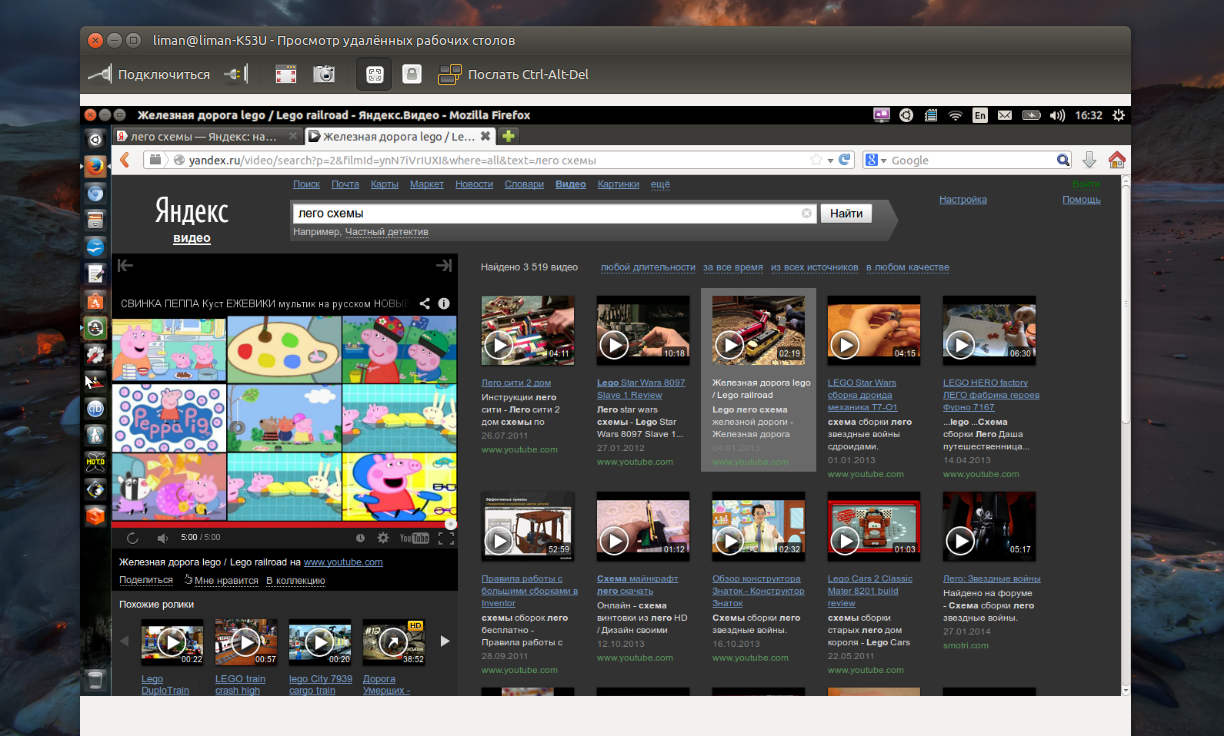Image resolution: width=1224 pixels, height=736 pixels.
Task: Expand the "в любом качестве" quality filter
Action: pyautogui.click(x=907, y=267)
